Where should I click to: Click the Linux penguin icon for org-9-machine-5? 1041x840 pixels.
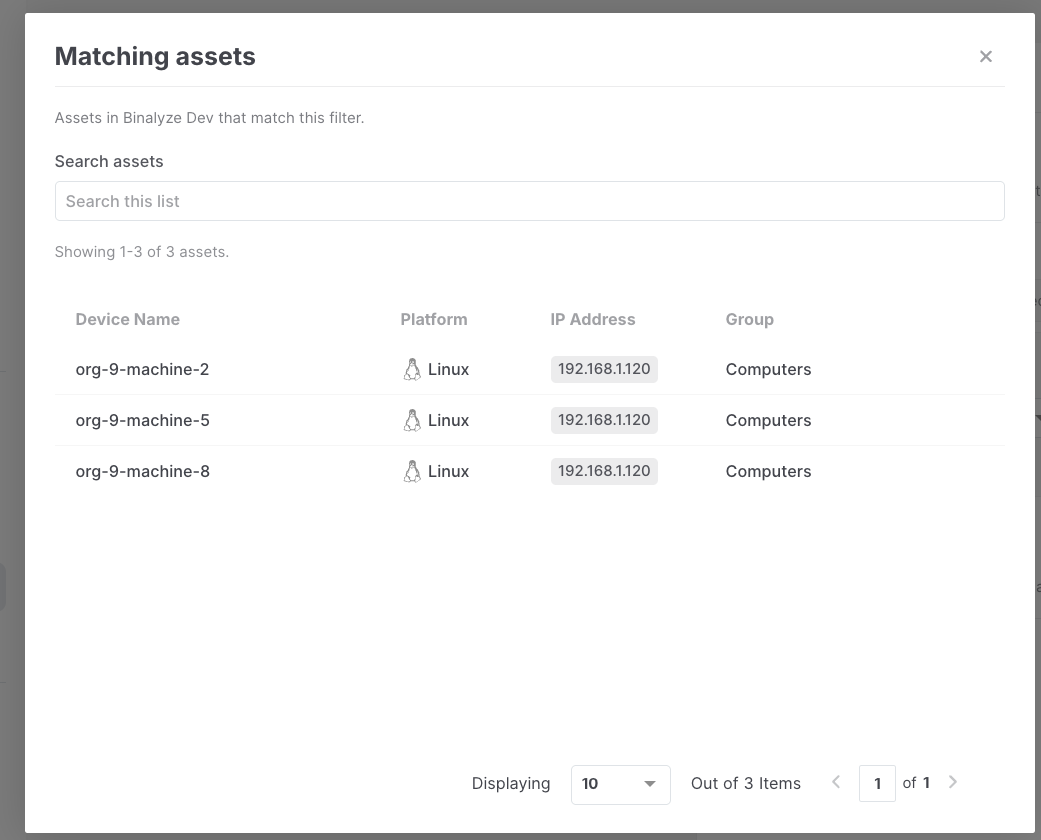[412, 420]
